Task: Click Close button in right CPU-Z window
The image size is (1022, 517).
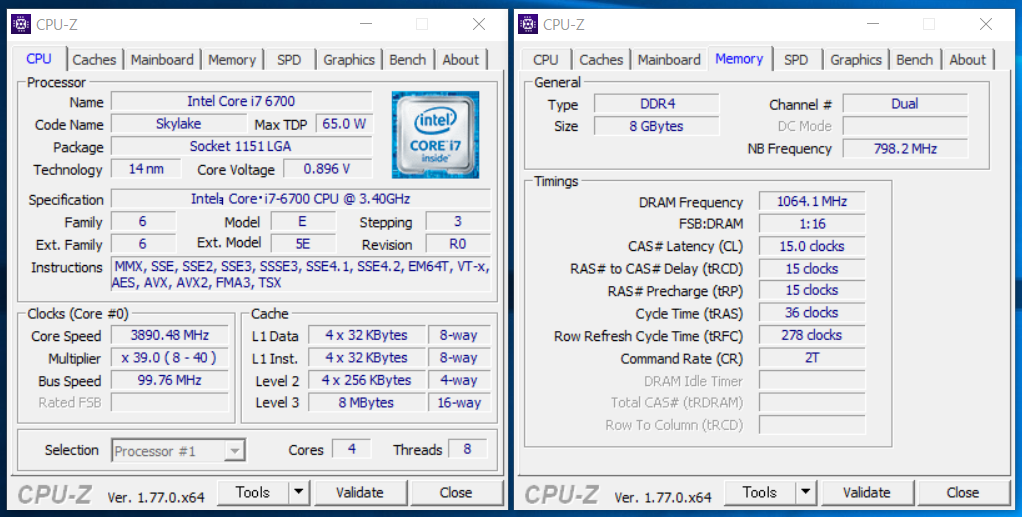Action: pos(963,492)
